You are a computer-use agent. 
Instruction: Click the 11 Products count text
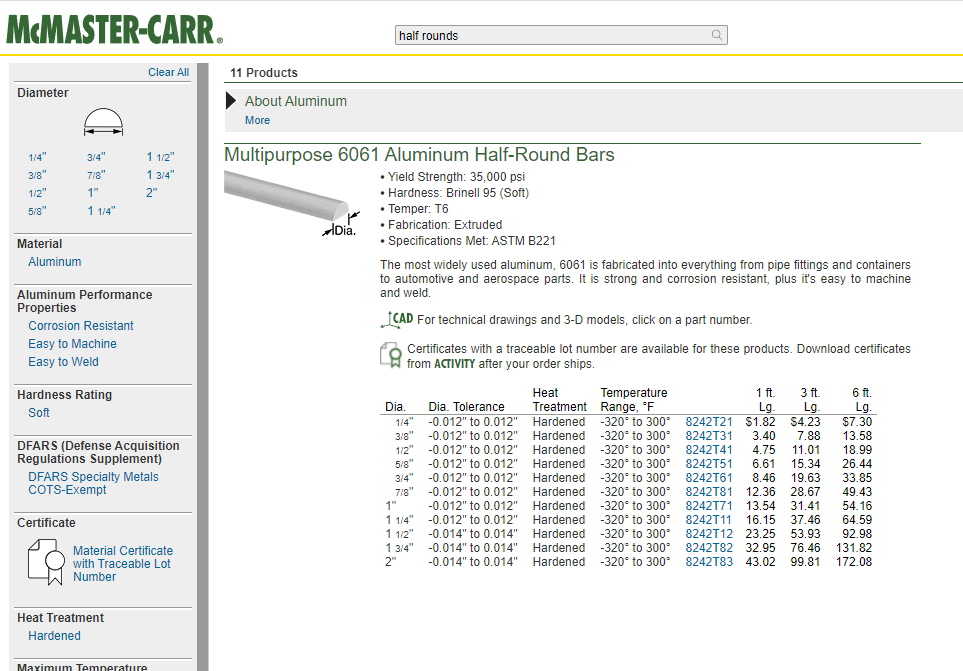263,72
